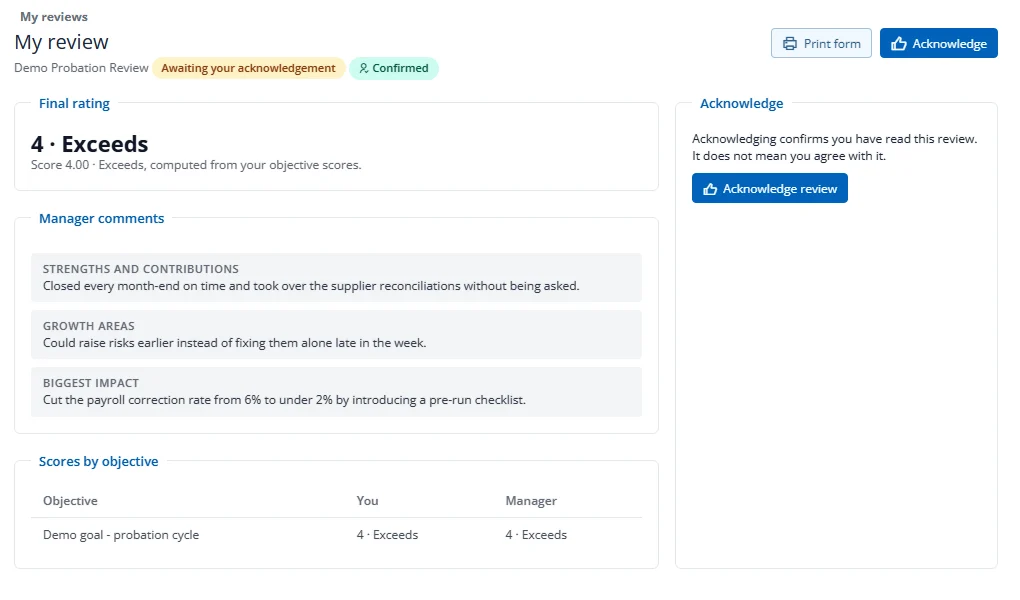Click the thumbs-up icon on Acknowledge review
Screen dimensions: 1020x600
coord(710,189)
